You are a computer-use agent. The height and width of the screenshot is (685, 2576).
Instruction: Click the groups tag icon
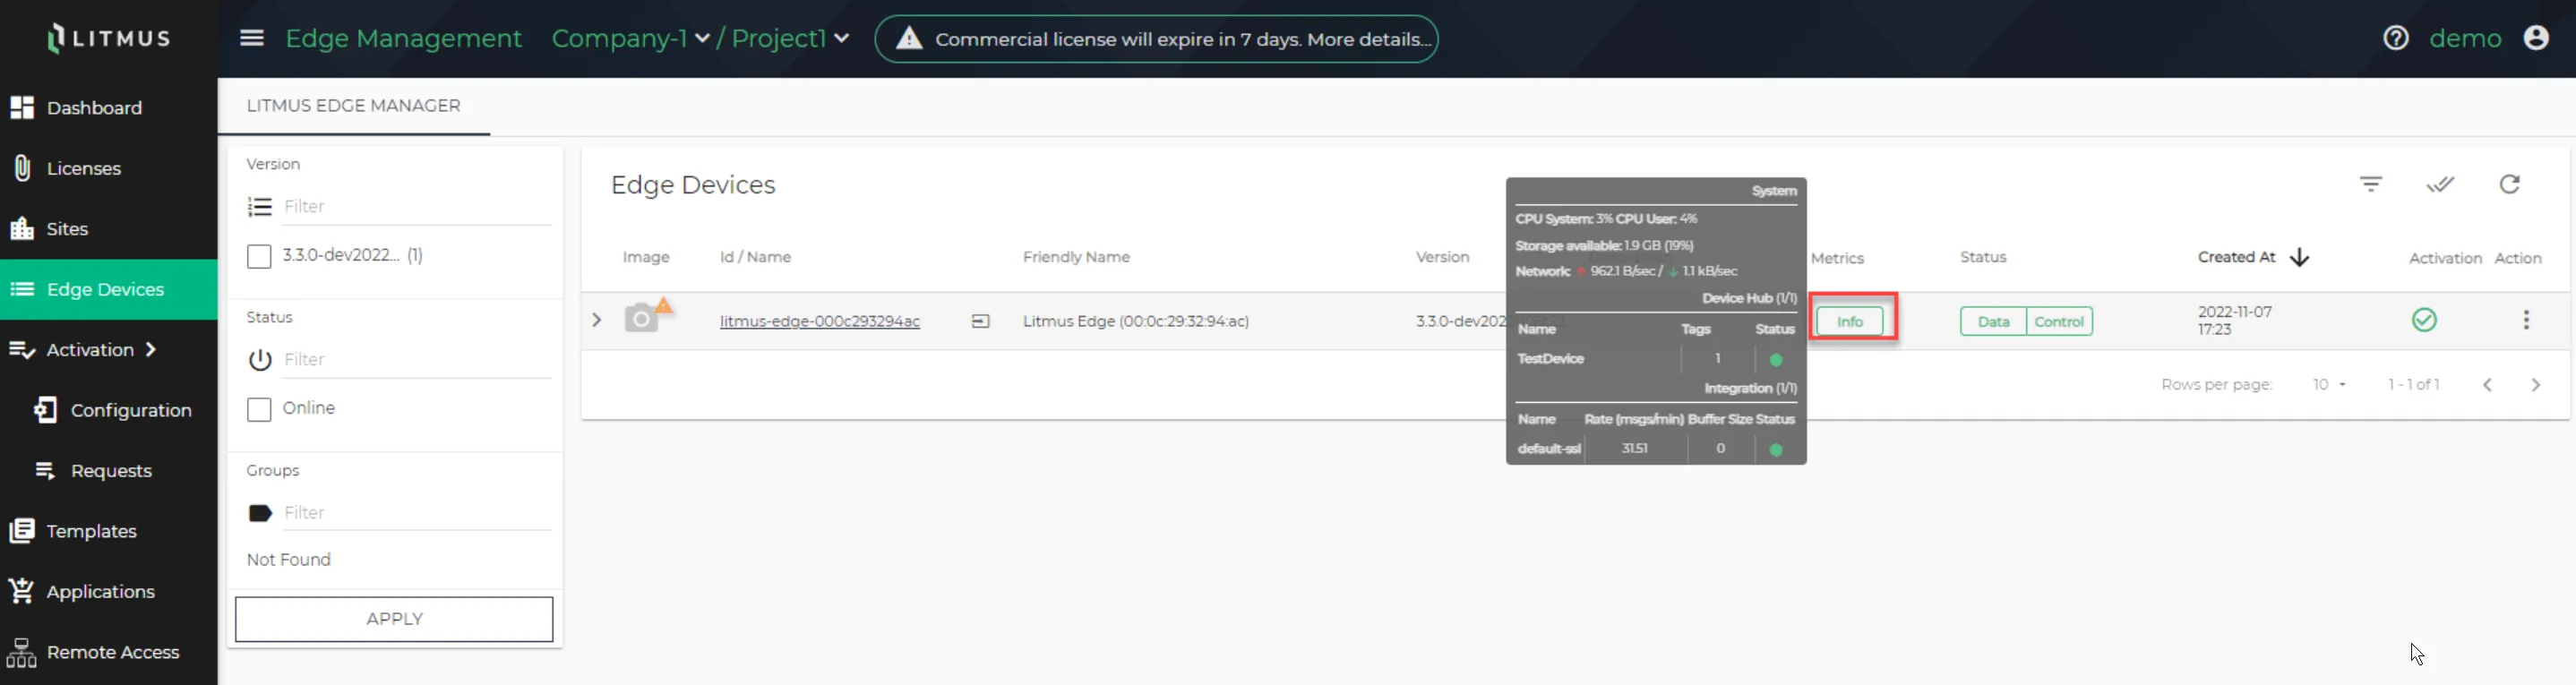click(260, 513)
